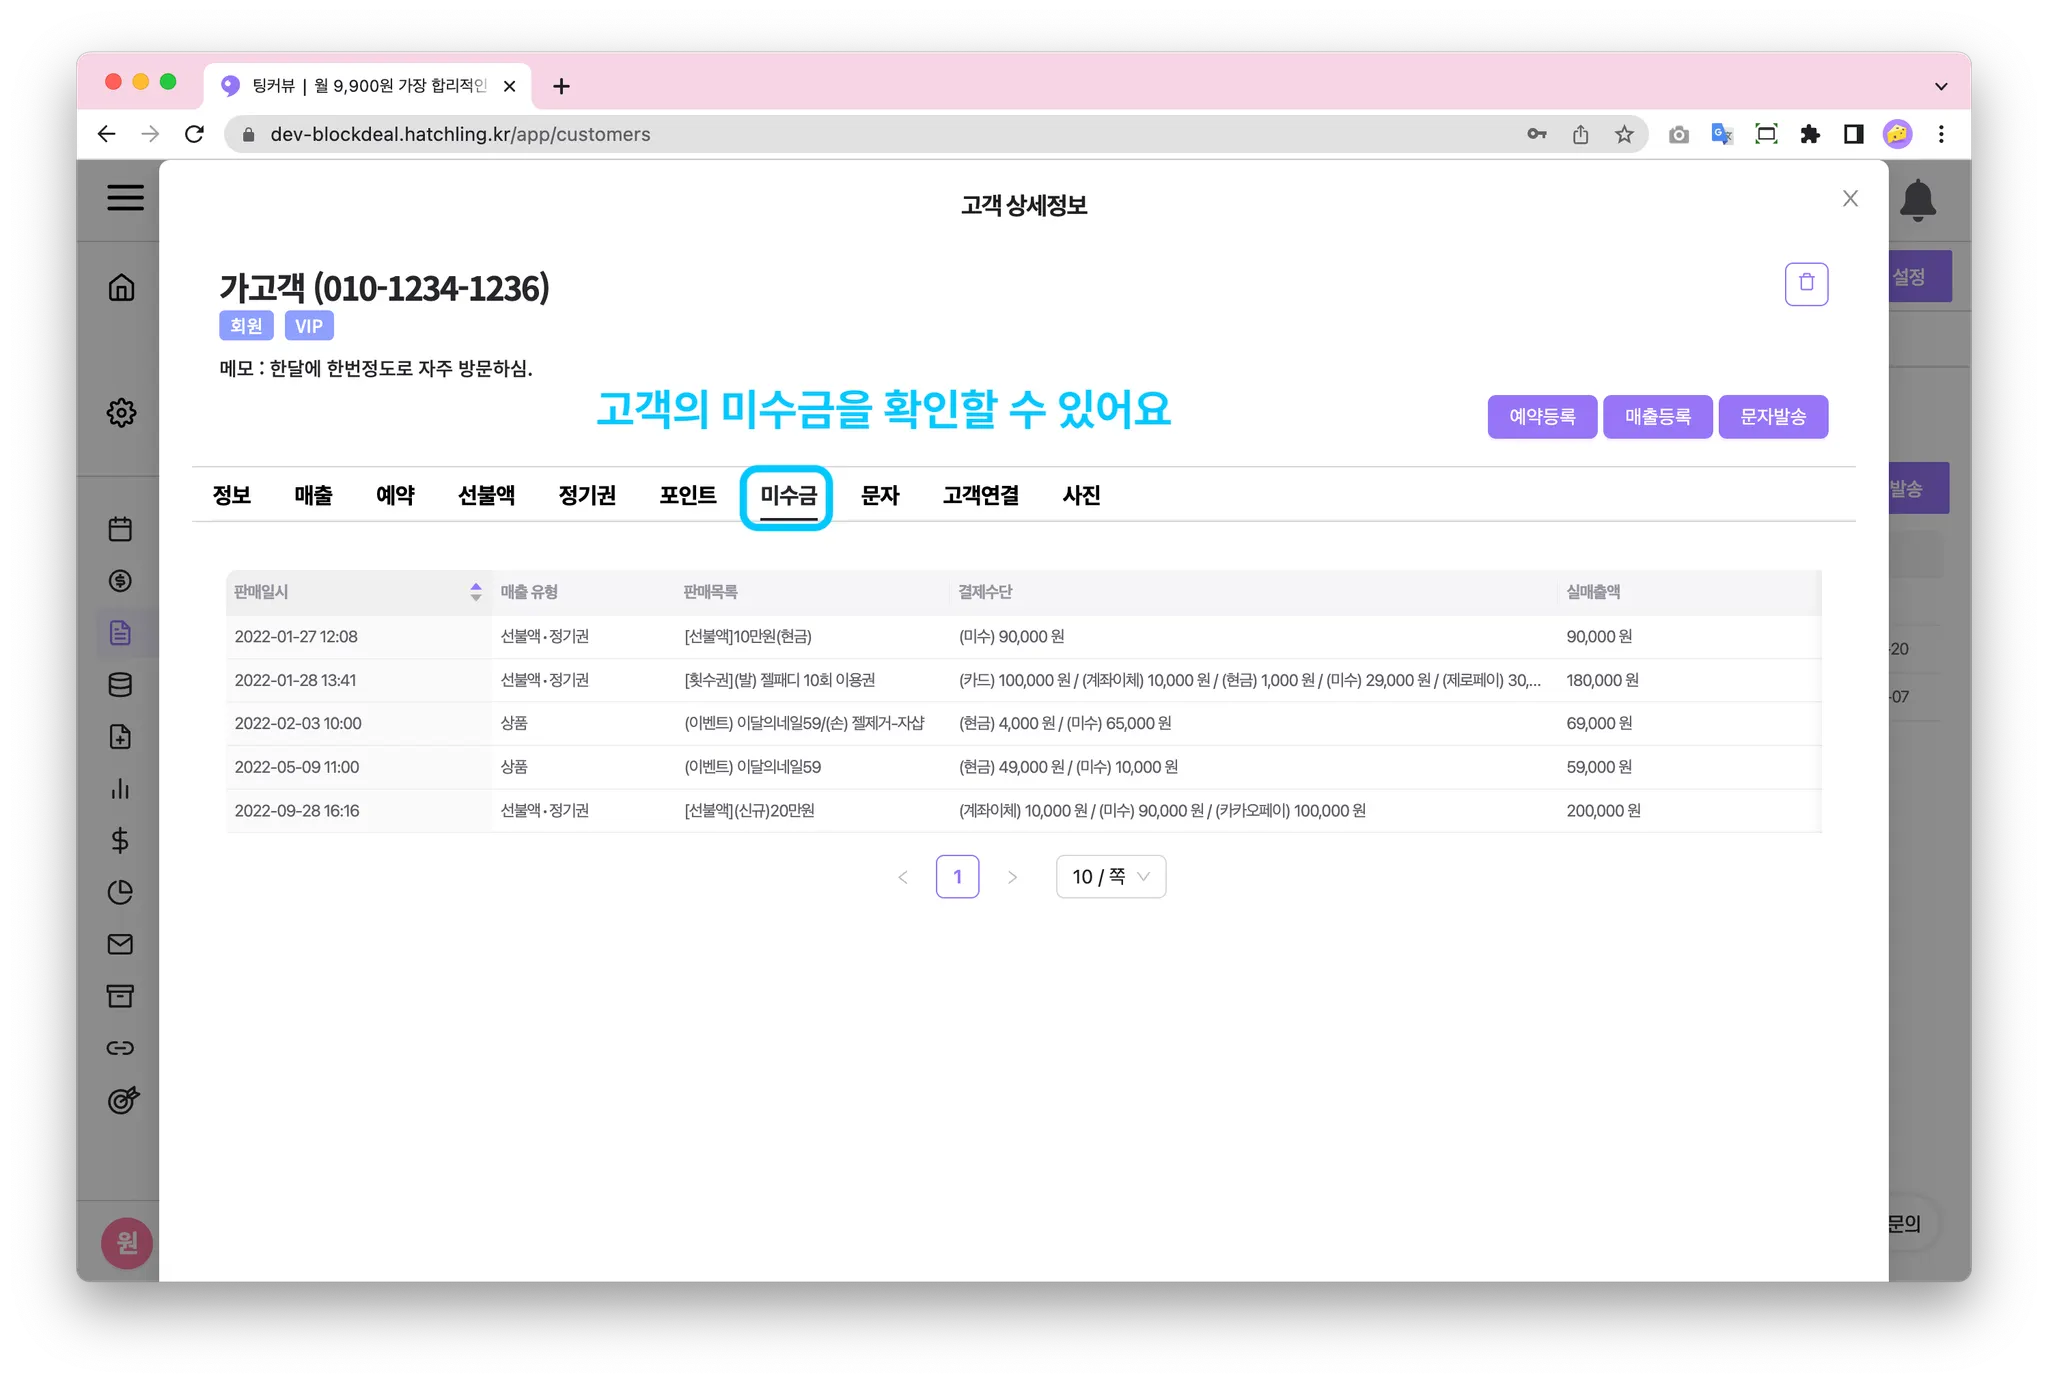The height and width of the screenshot is (1383, 2048).
Task: Click the pie chart sidebar icon
Action: pos(120,892)
